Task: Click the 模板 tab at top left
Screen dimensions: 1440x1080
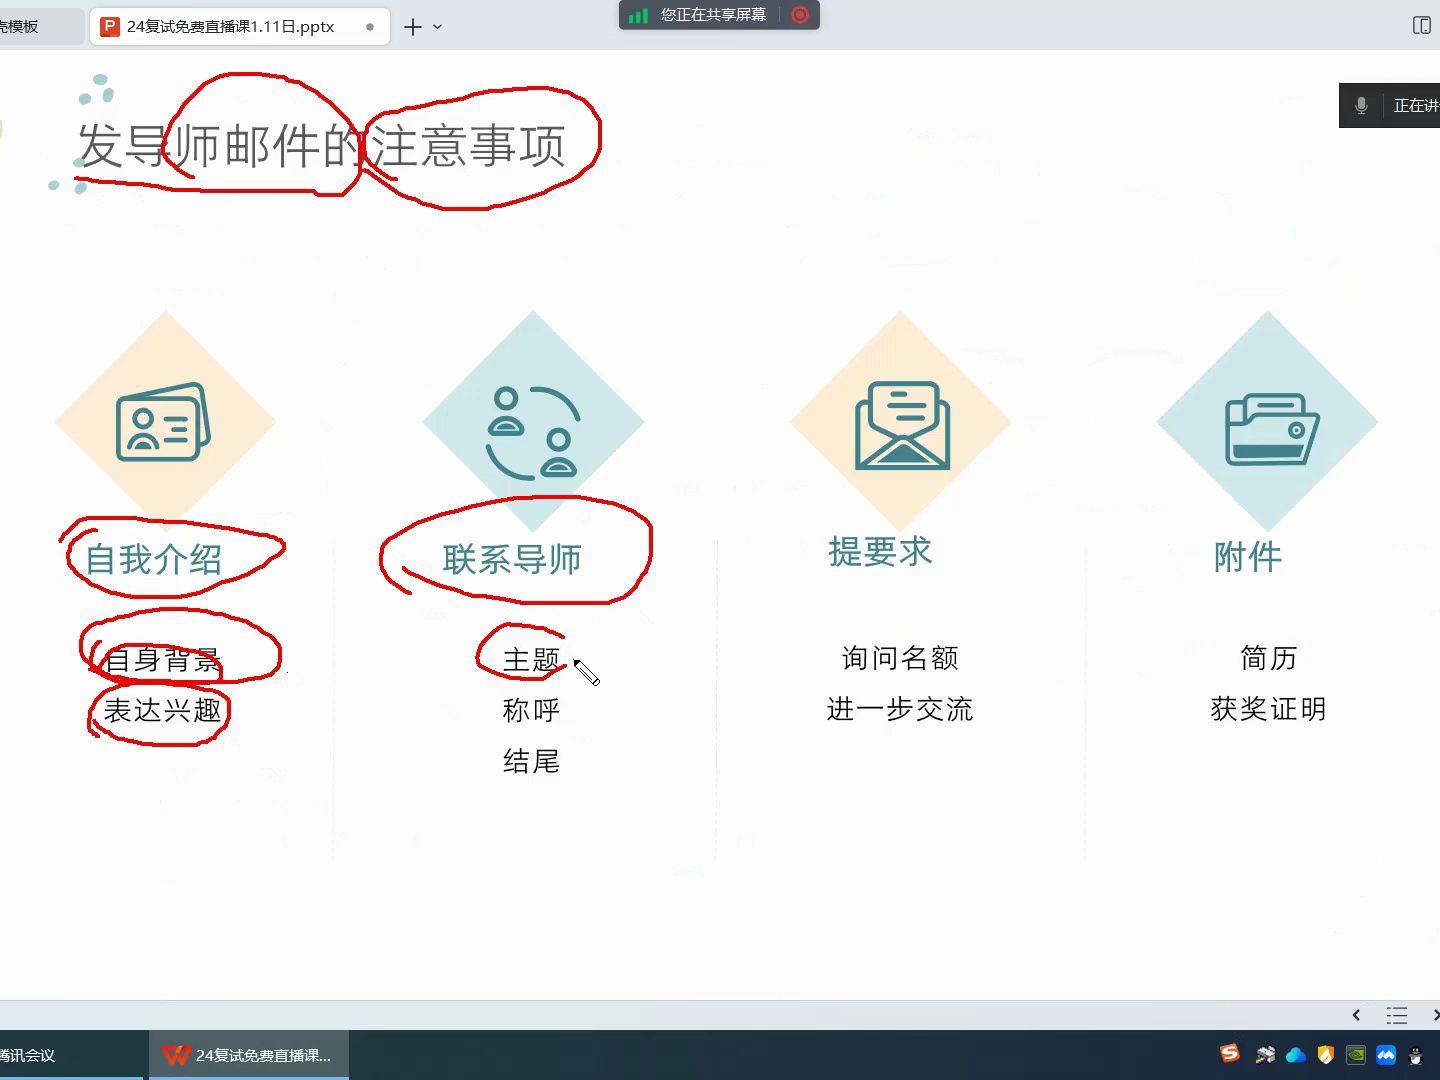Action: [x=41, y=27]
